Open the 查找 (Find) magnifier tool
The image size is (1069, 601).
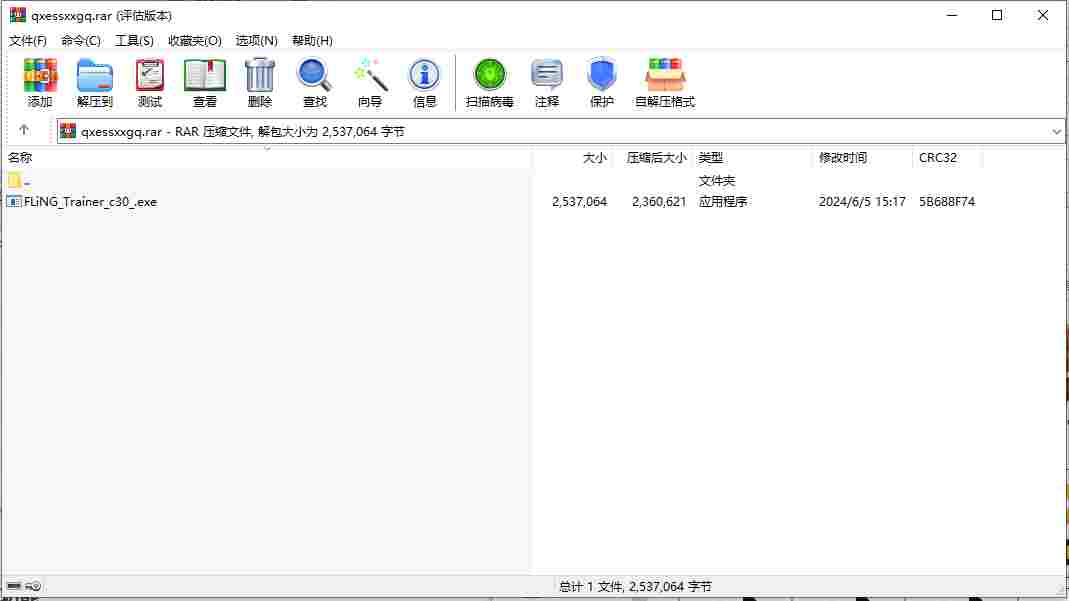tap(314, 82)
